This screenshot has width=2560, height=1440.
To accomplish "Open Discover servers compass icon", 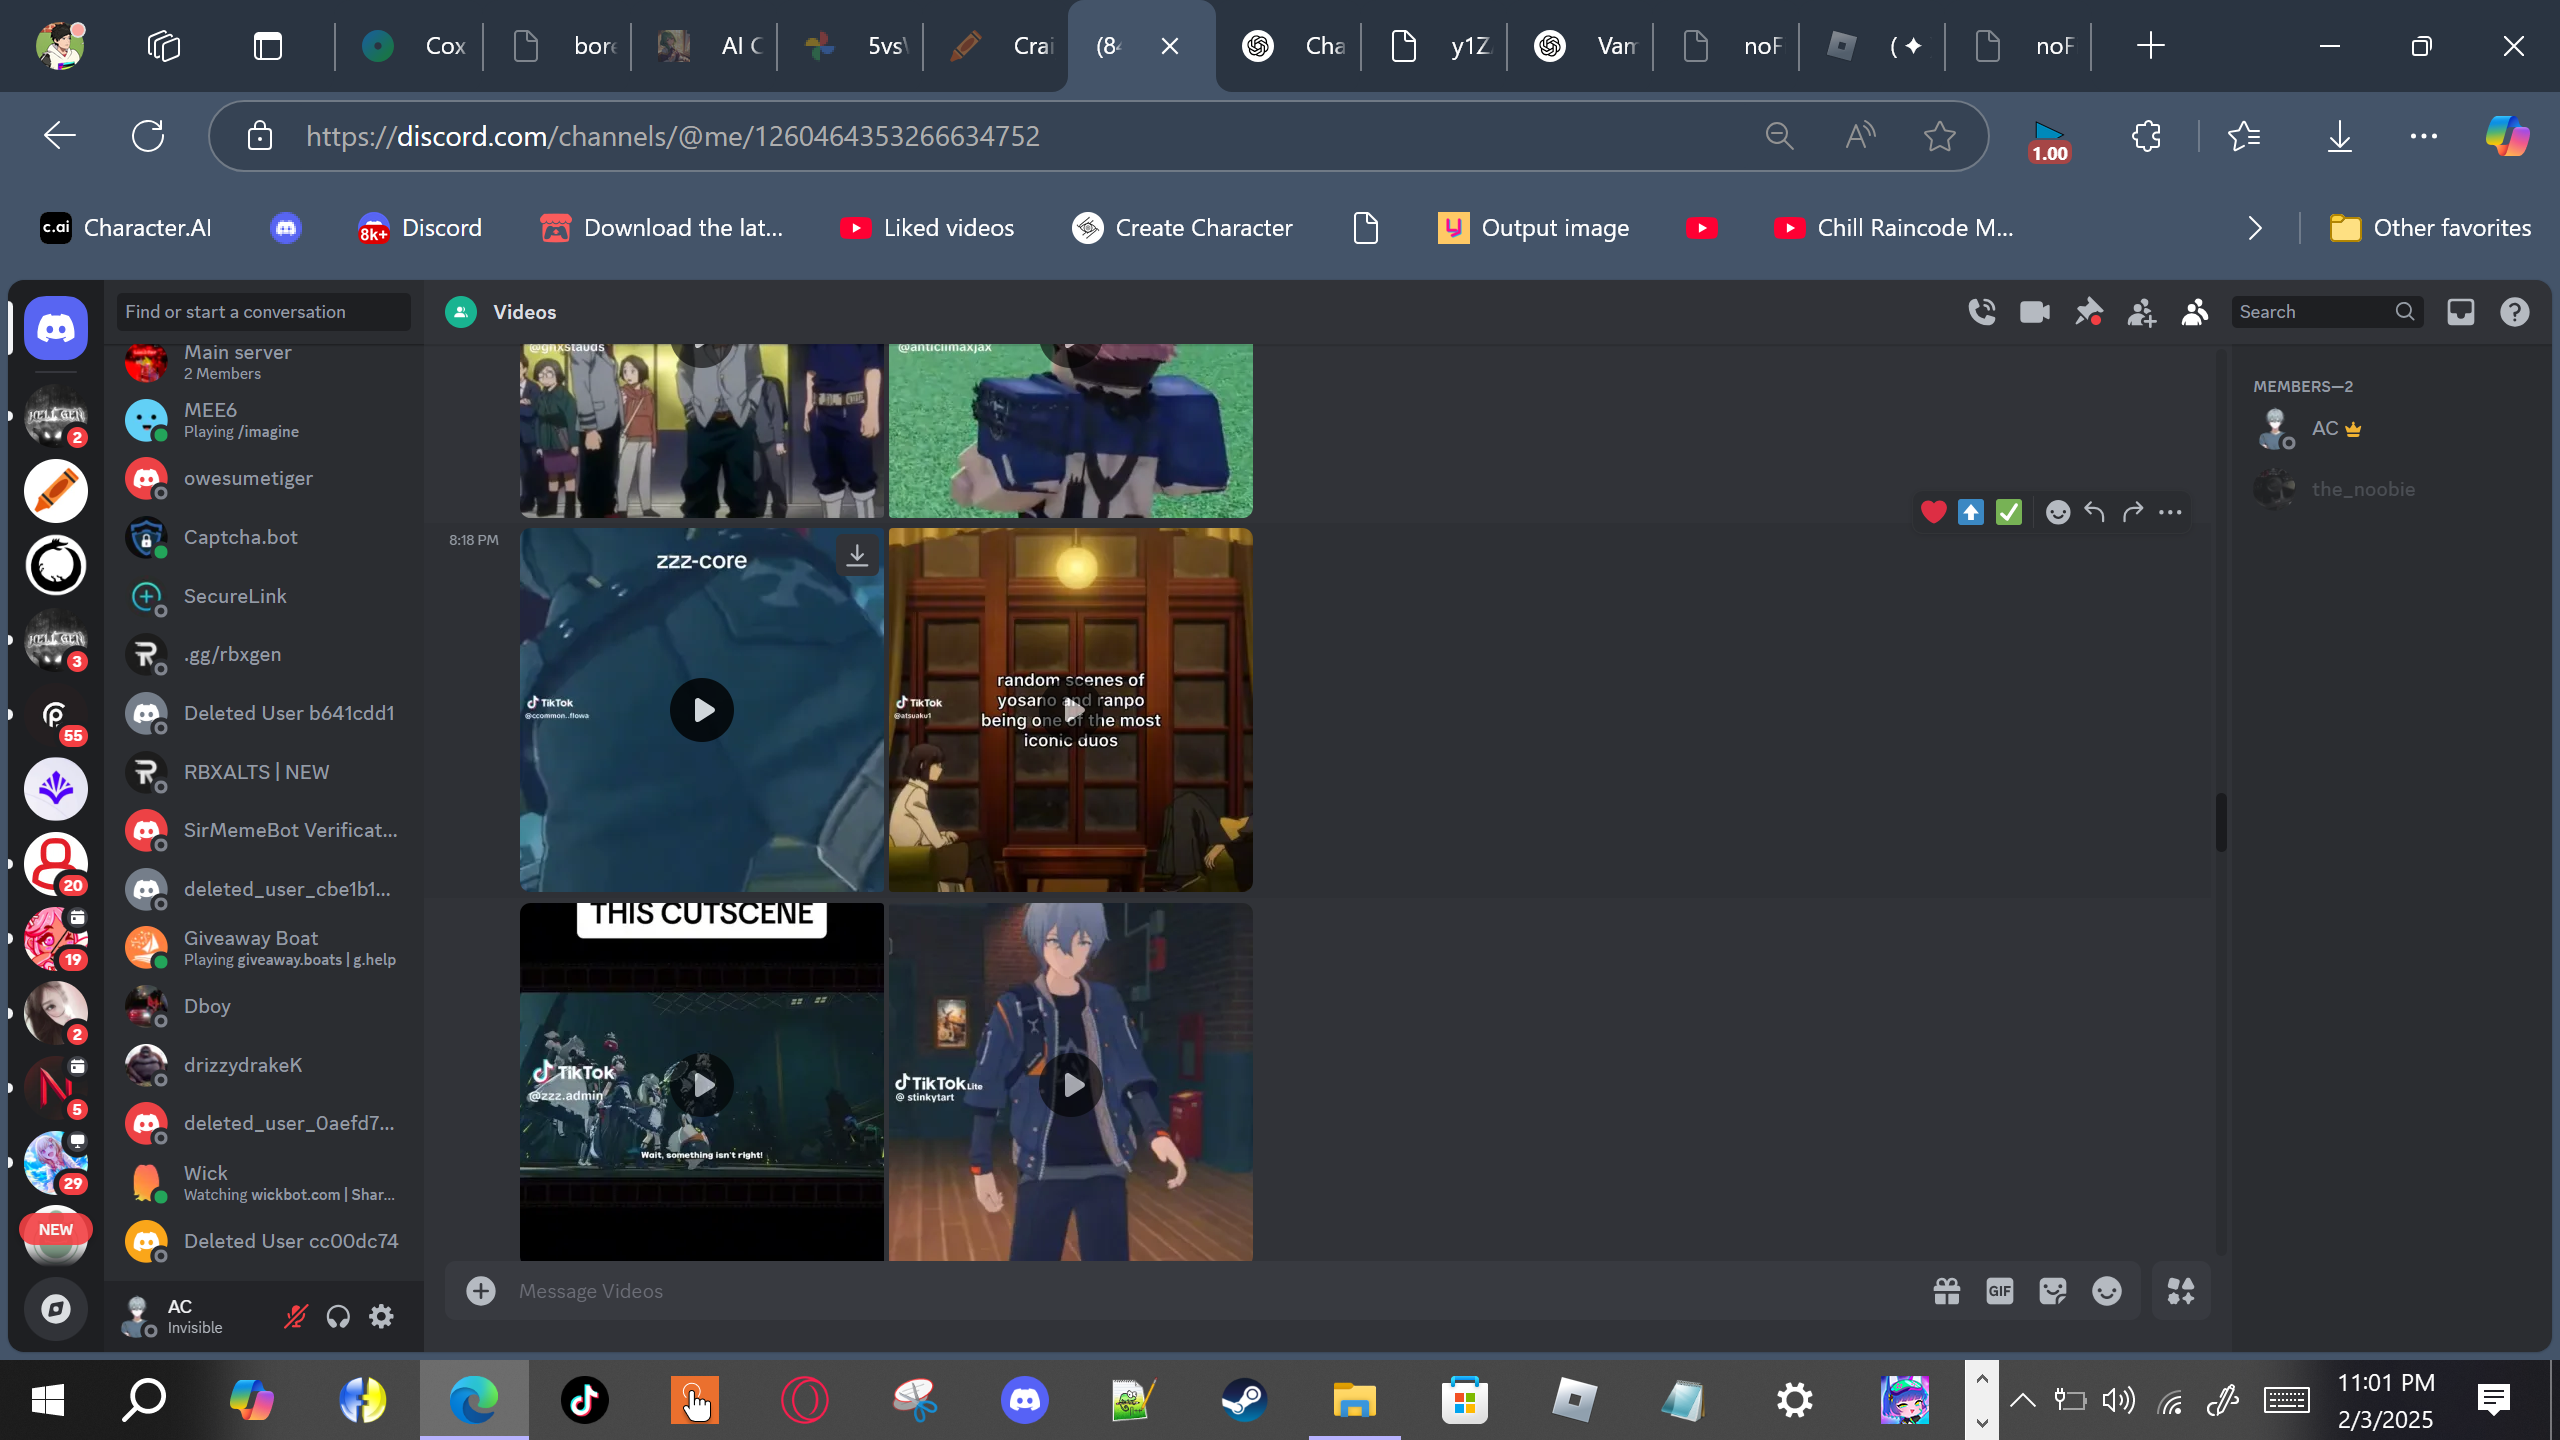I will point(56,1308).
